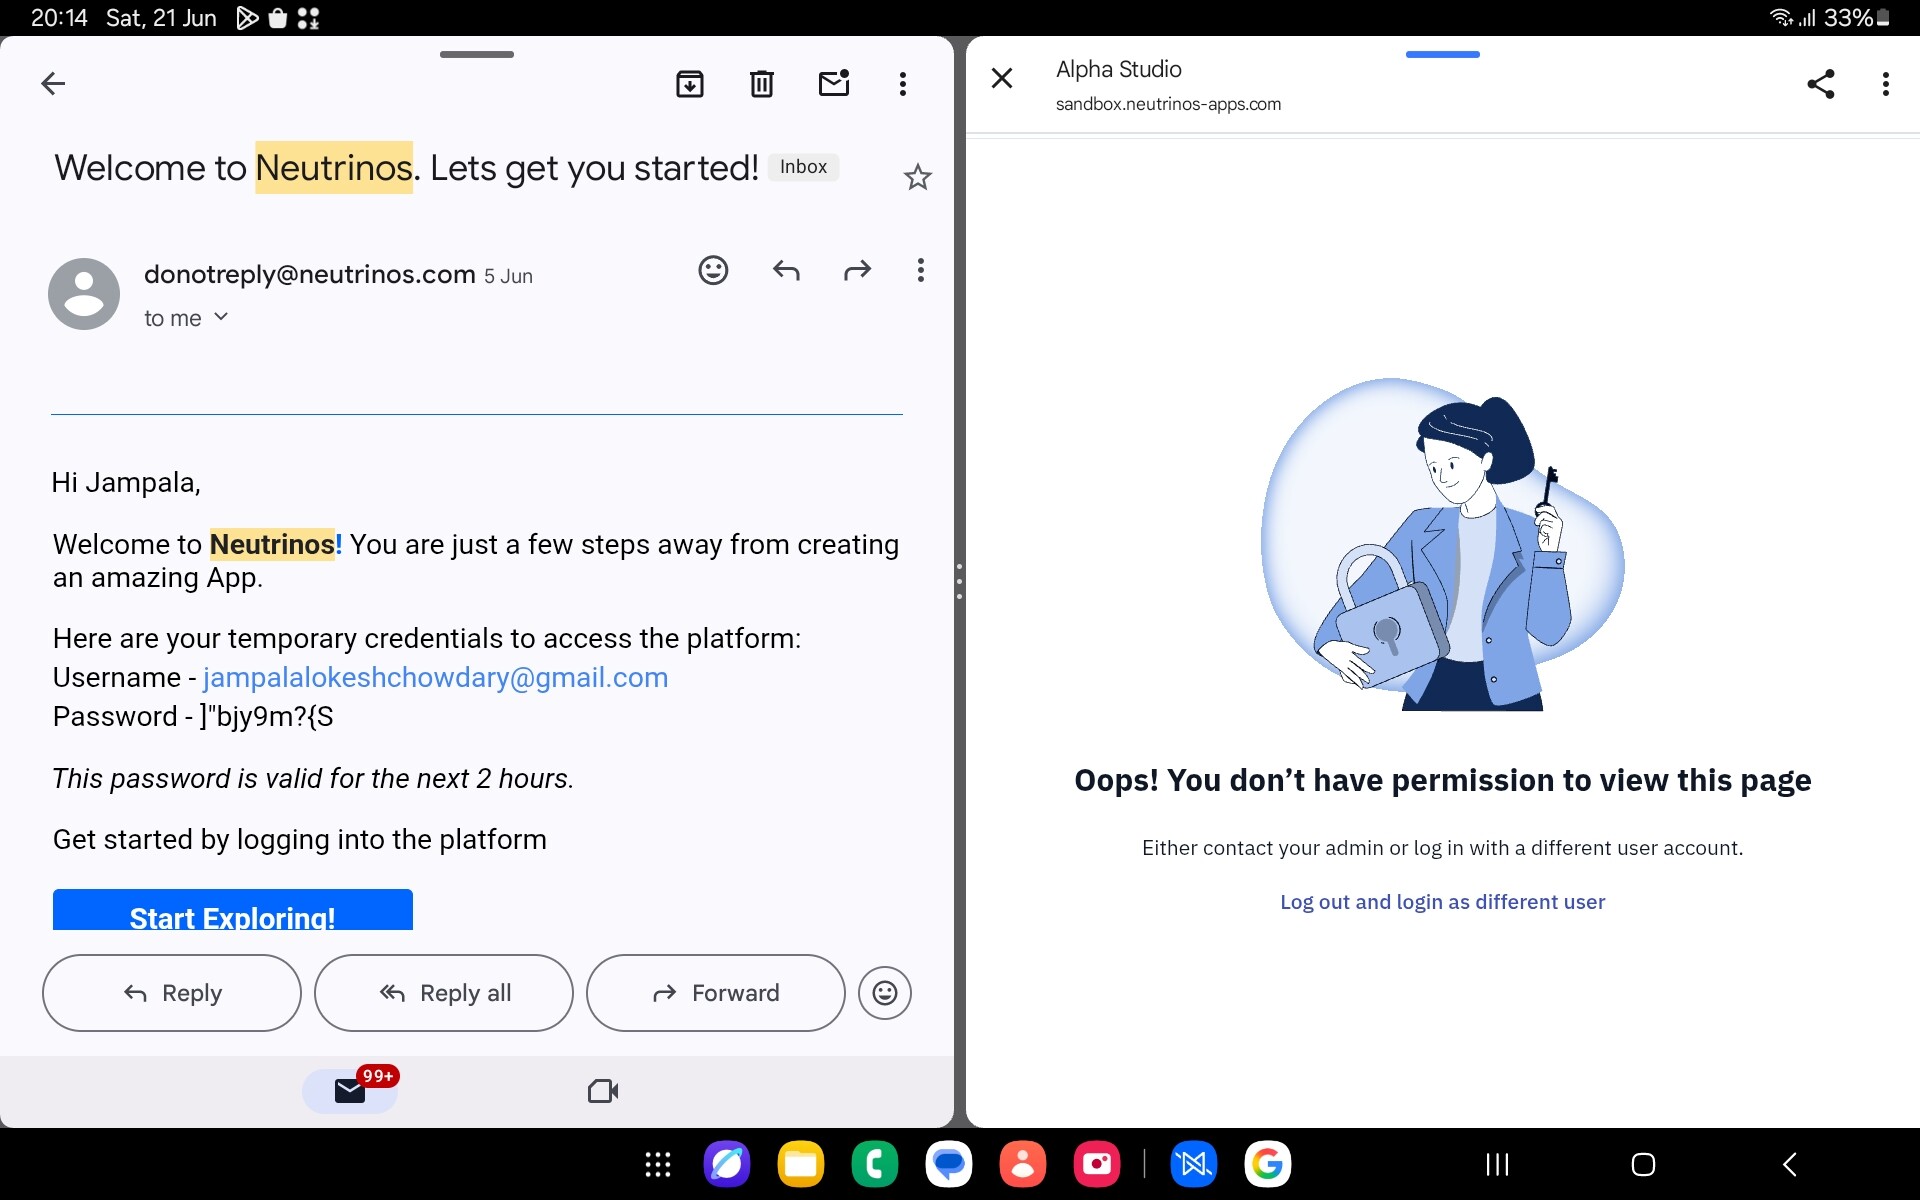Select the Mail tab with 99+ badge
1920x1200 pixels.
tap(350, 1091)
